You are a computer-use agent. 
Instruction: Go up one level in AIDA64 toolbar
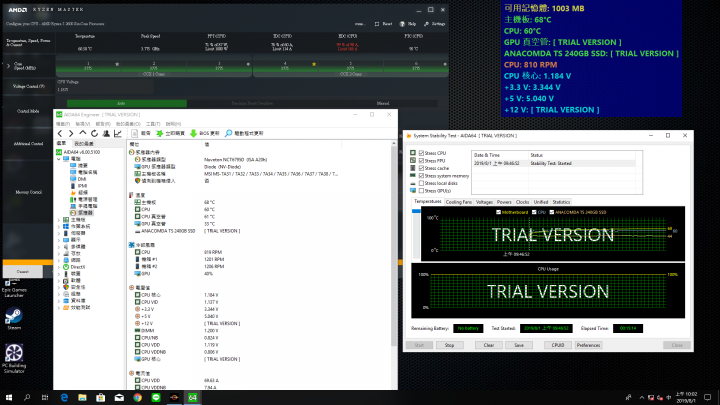click(x=83, y=133)
